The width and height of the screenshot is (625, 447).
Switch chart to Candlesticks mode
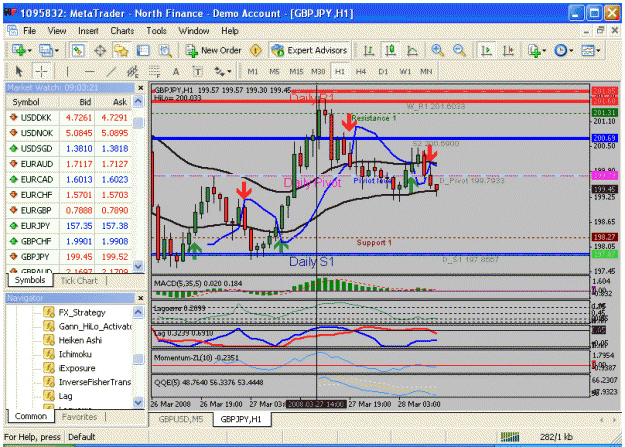tap(391, 51)
